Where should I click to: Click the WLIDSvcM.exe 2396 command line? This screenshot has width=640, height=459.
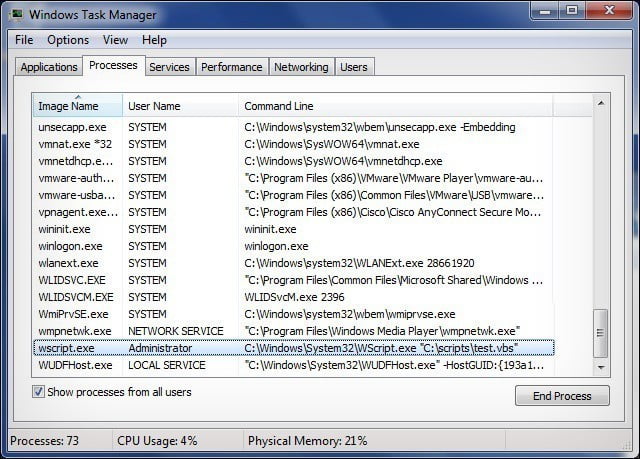(294, 297)
